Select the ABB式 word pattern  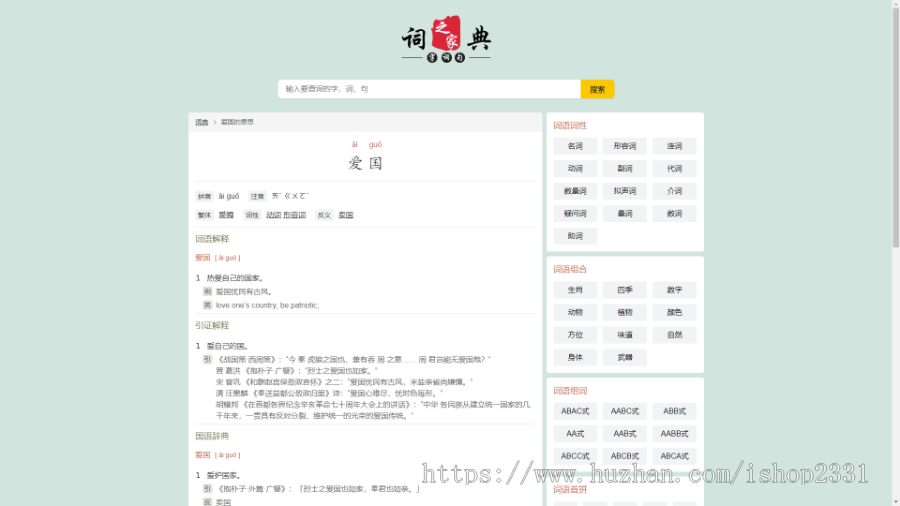[674, 411]
